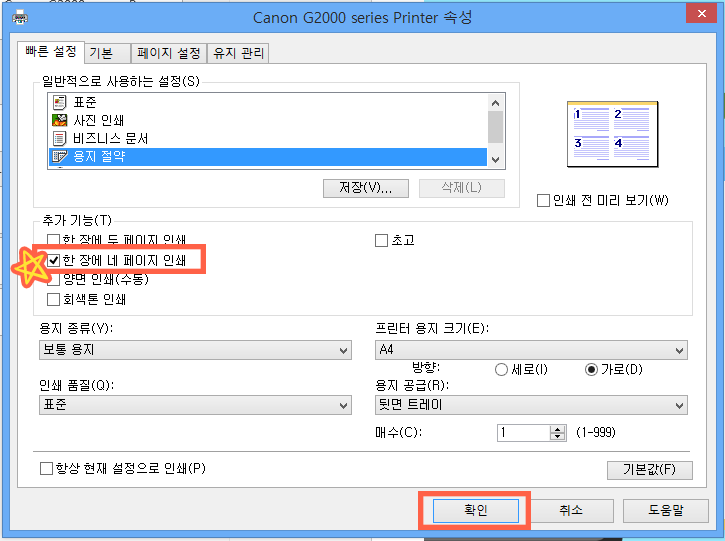The image size is (725, 541).
Task: Increase copies with 매수 up arrow
Action: (558, 429)
